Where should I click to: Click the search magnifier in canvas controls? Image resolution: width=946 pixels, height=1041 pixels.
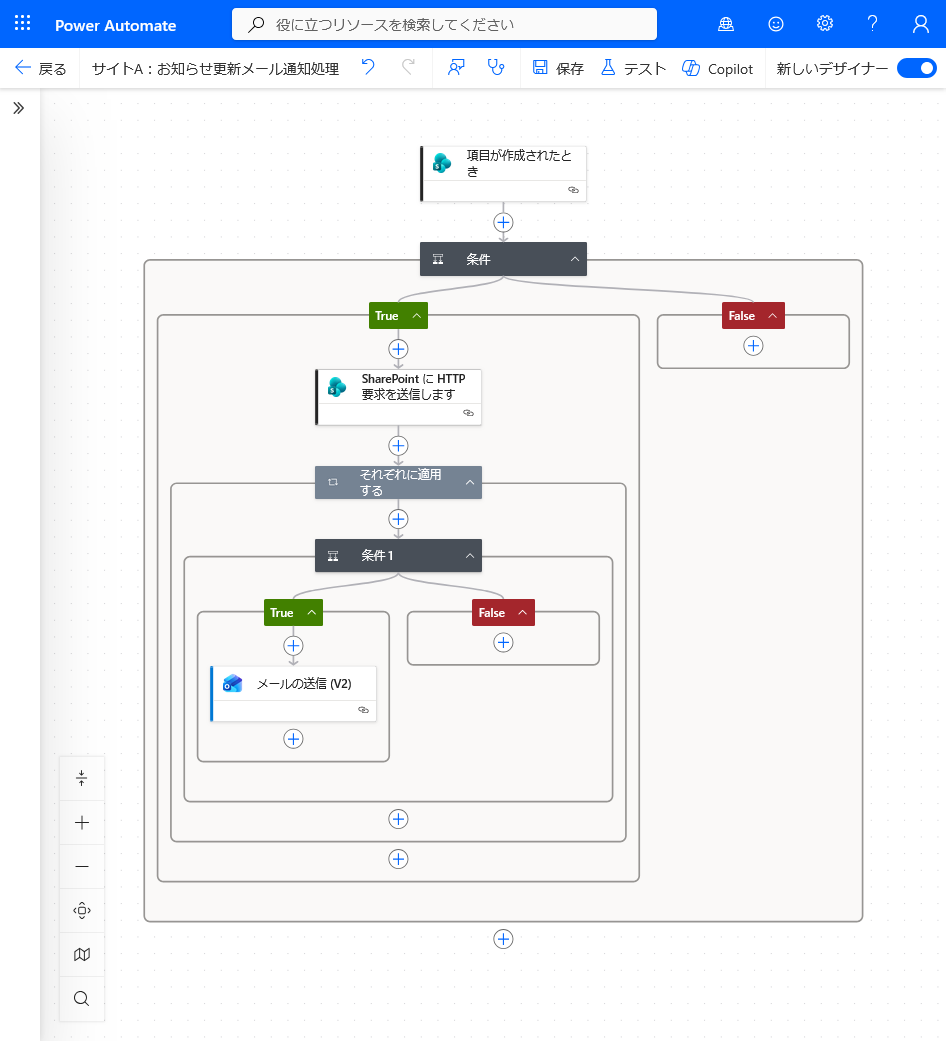tap(82, 998)
